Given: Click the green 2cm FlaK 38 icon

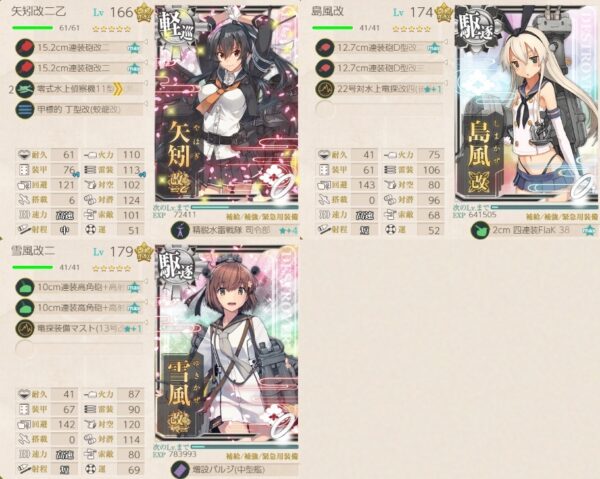Looking at the screenshot, I should pyautogui.click(x=480, y=230).
